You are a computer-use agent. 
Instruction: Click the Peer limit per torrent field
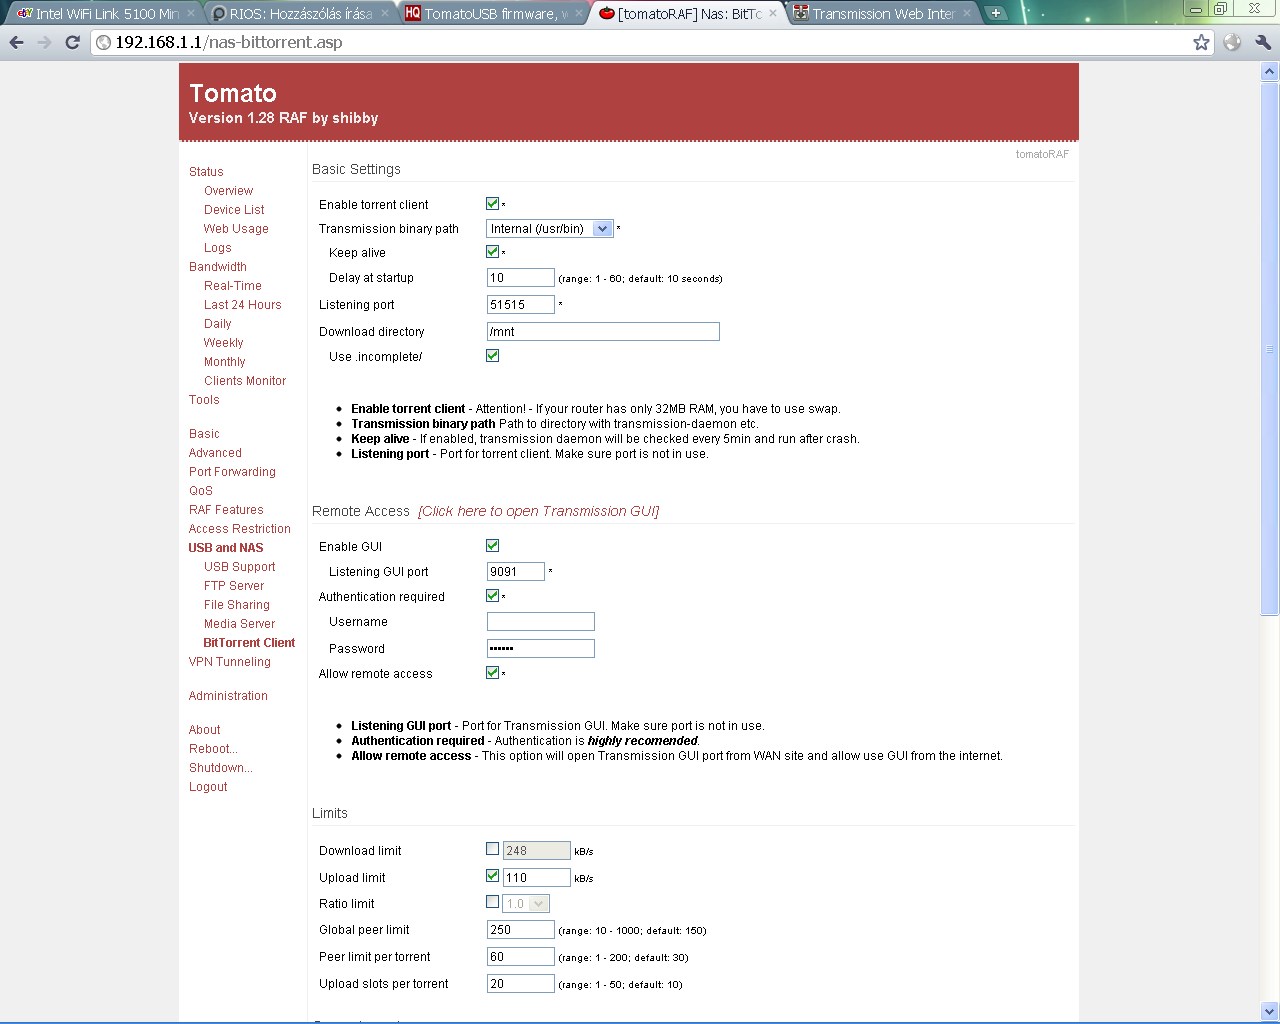click(x=520, y=957)
